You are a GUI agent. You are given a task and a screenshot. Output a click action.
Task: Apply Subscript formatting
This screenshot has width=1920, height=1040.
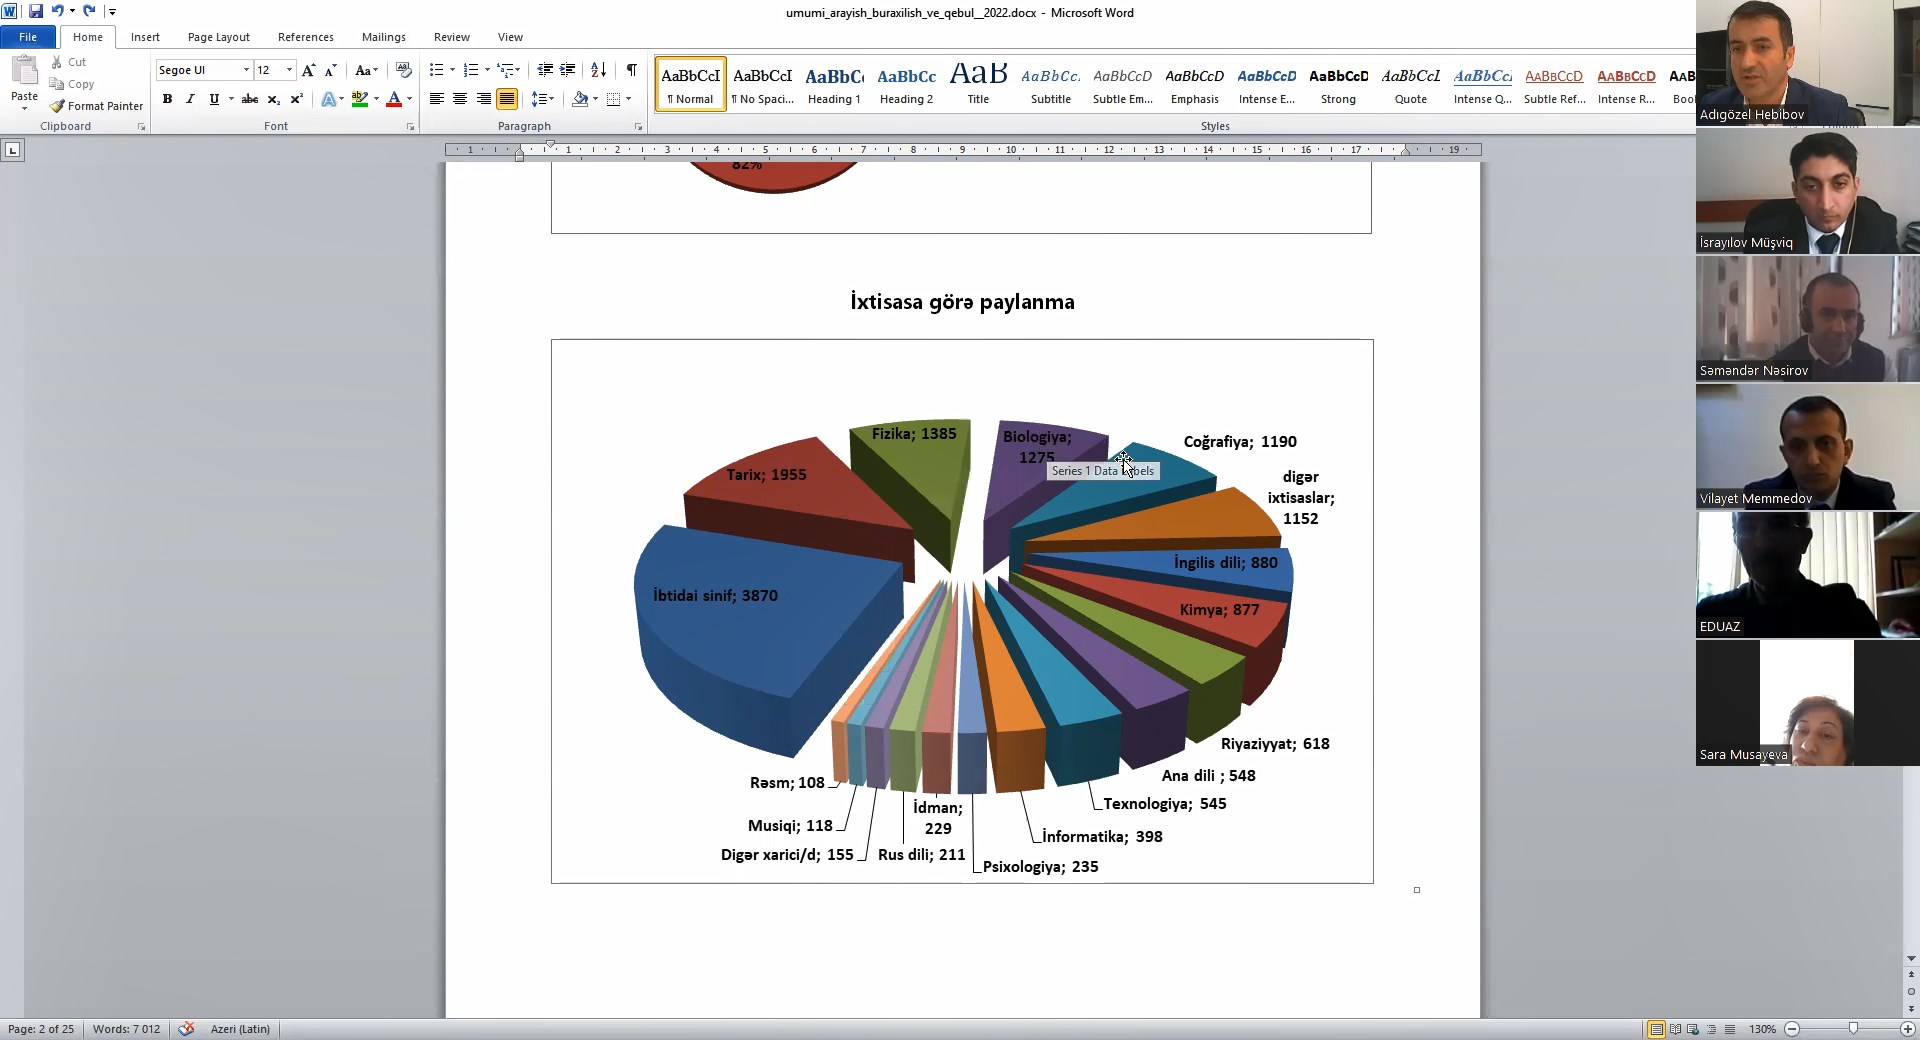click(x=273, y=99)
